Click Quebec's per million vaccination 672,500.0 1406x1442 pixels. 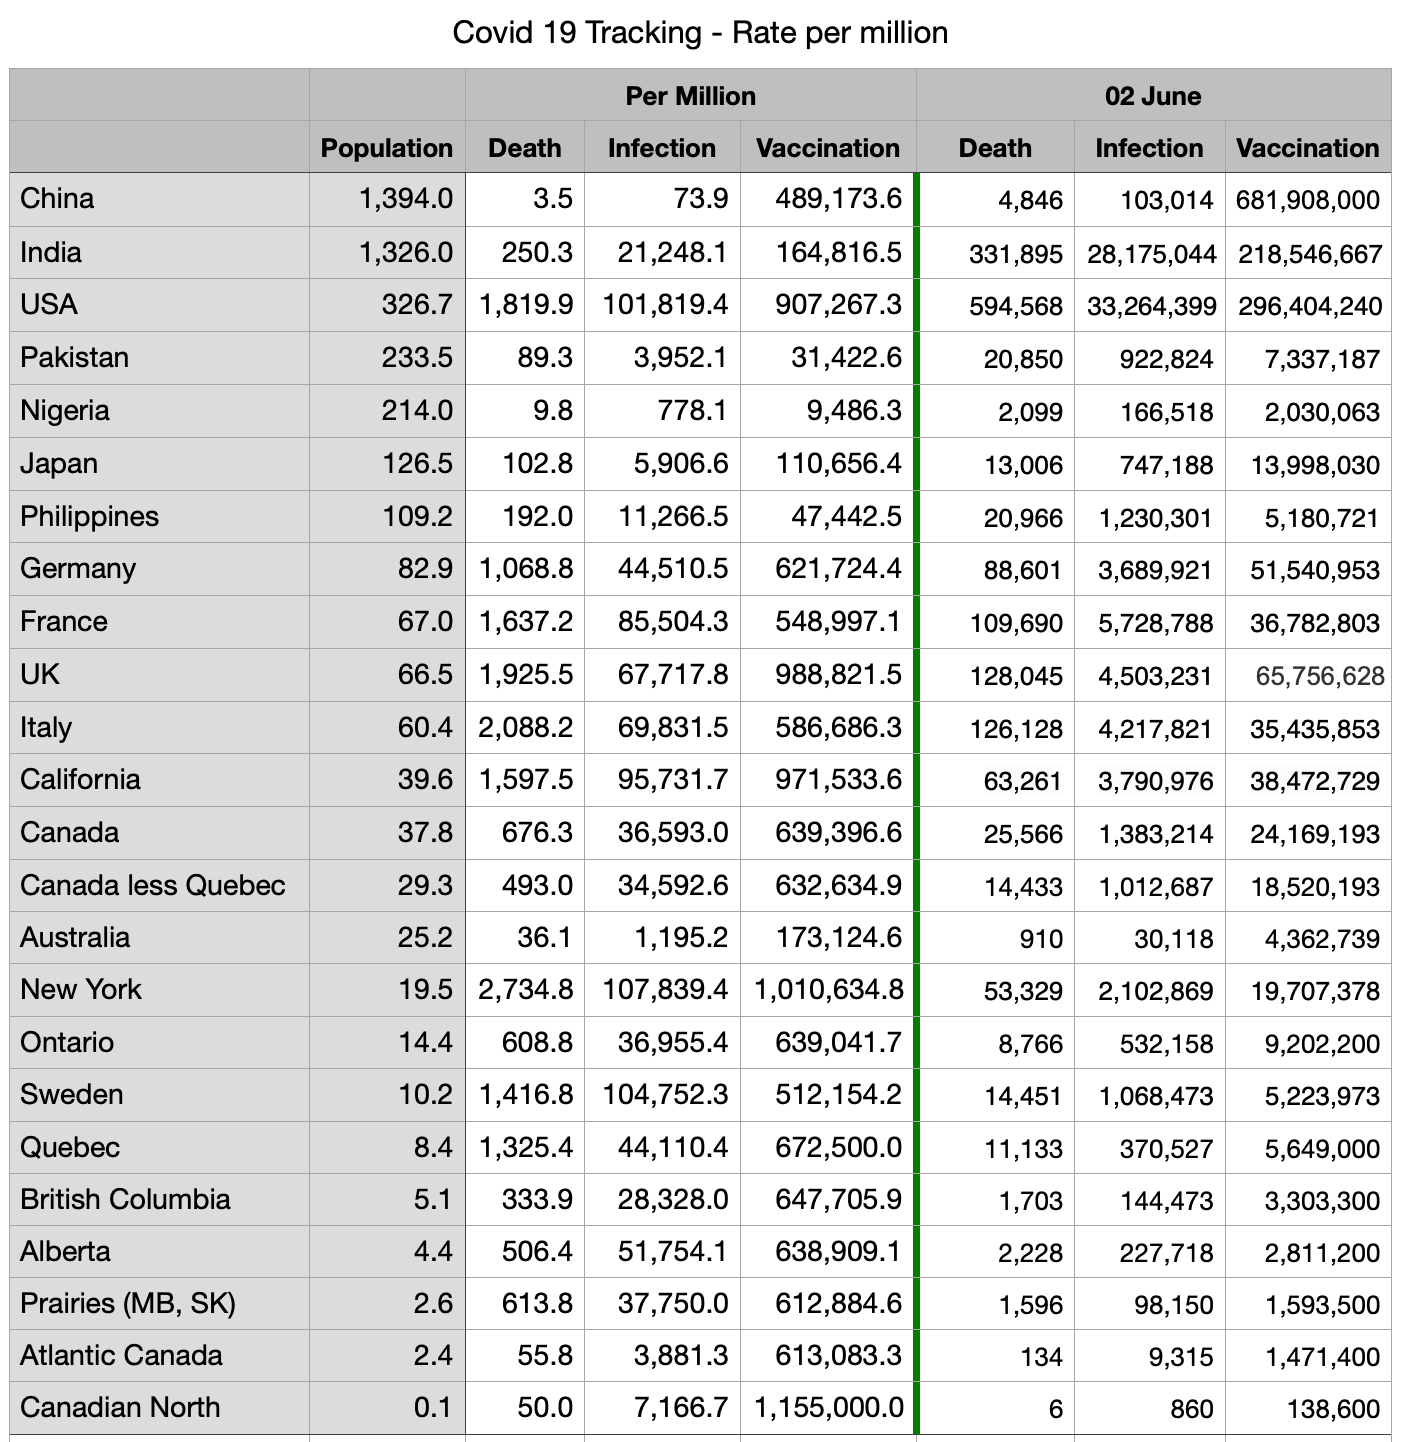838,1148
